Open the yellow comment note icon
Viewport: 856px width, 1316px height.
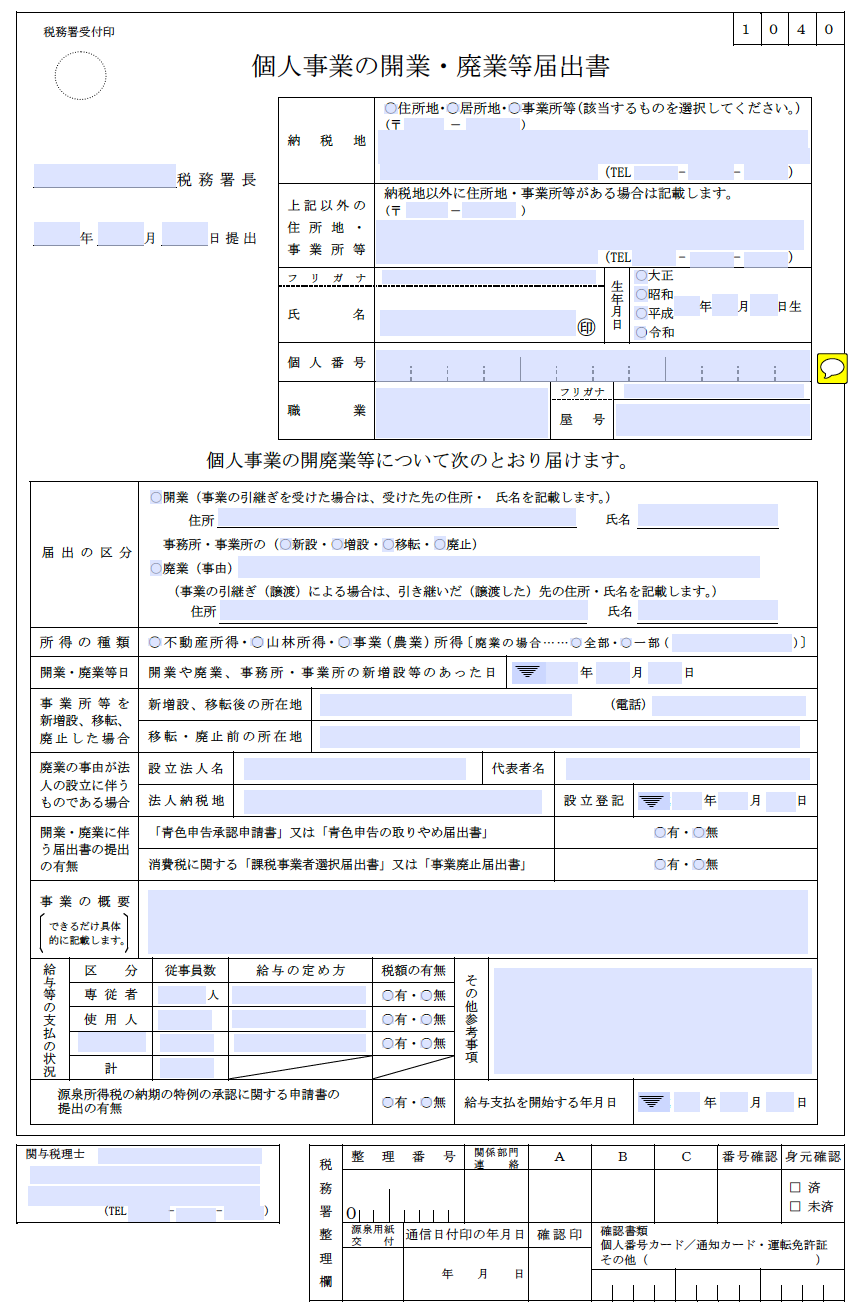[832, 369]
